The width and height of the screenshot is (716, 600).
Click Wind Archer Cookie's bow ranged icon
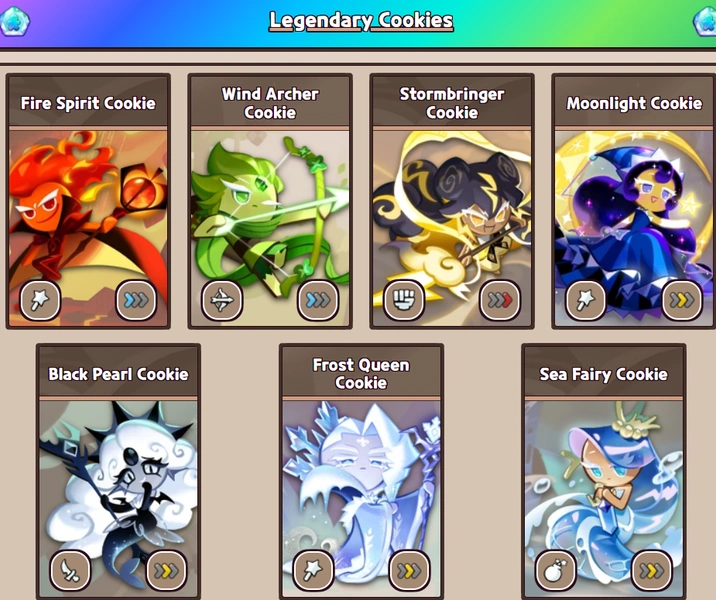click(222, 300)
